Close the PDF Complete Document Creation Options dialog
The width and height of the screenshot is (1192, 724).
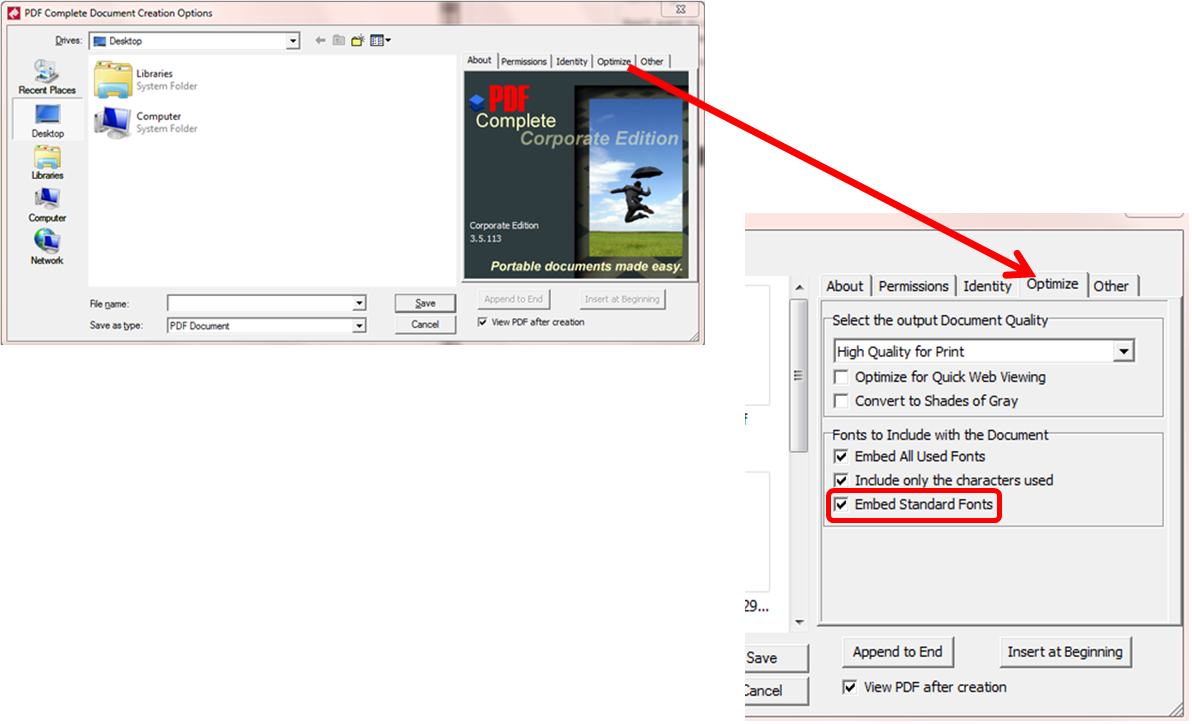click(x=680, y=10)
